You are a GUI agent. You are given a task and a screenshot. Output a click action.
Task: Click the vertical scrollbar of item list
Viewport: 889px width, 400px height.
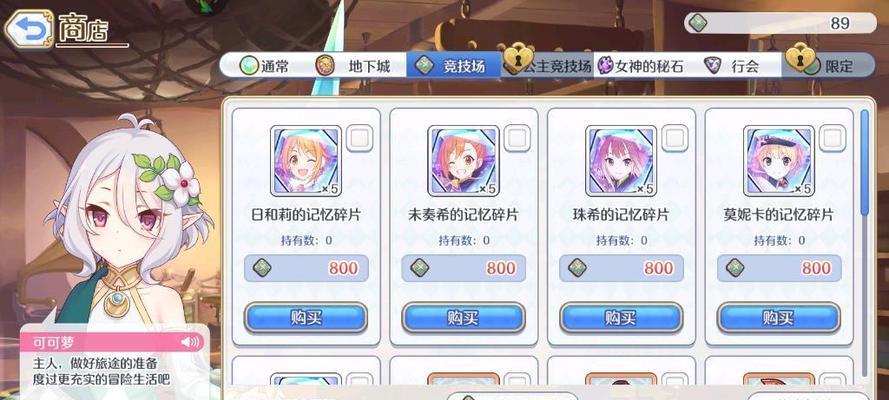tap(864, 244)
